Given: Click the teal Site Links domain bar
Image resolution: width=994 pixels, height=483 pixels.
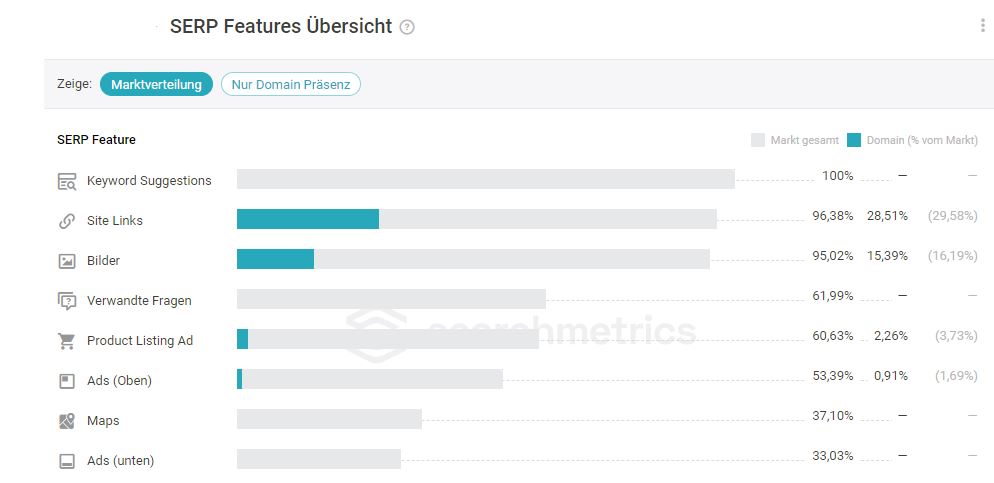Looking at the screenshot, I should click(308, 219).
